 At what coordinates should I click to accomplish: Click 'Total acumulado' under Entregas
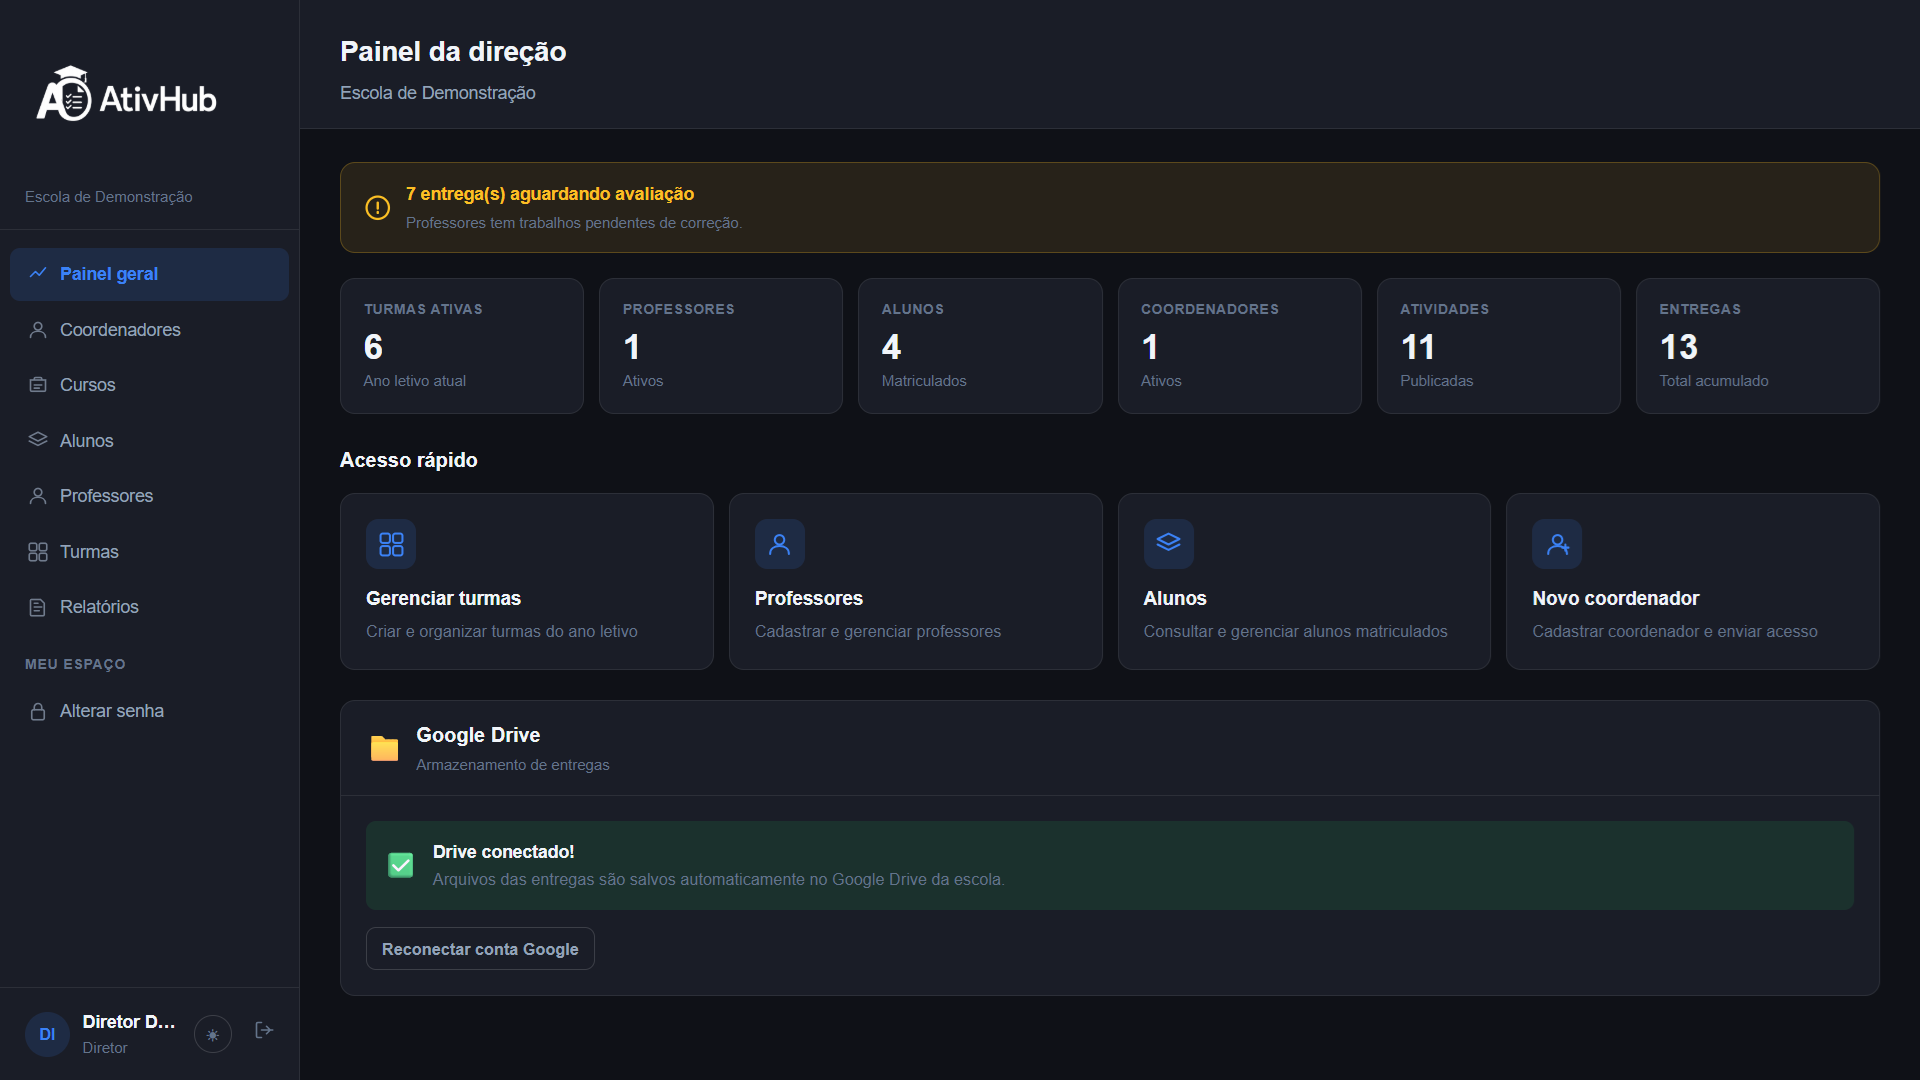(x=1714, y=381)
